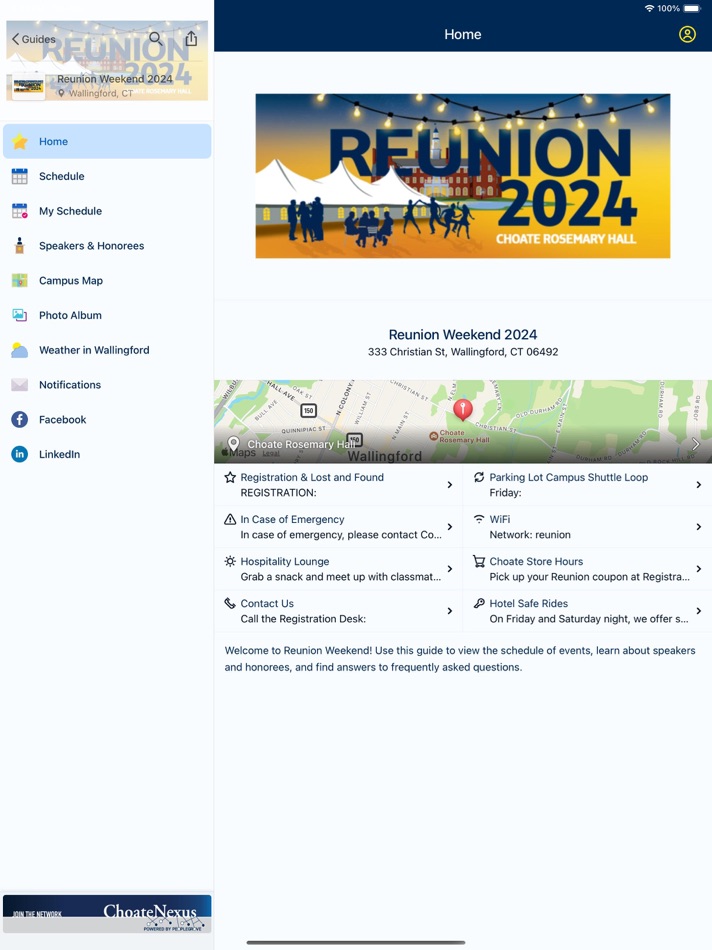Tap the "Network: reunion" text
This screenshot has width=712, height=950.
click(x=530, y=535)
